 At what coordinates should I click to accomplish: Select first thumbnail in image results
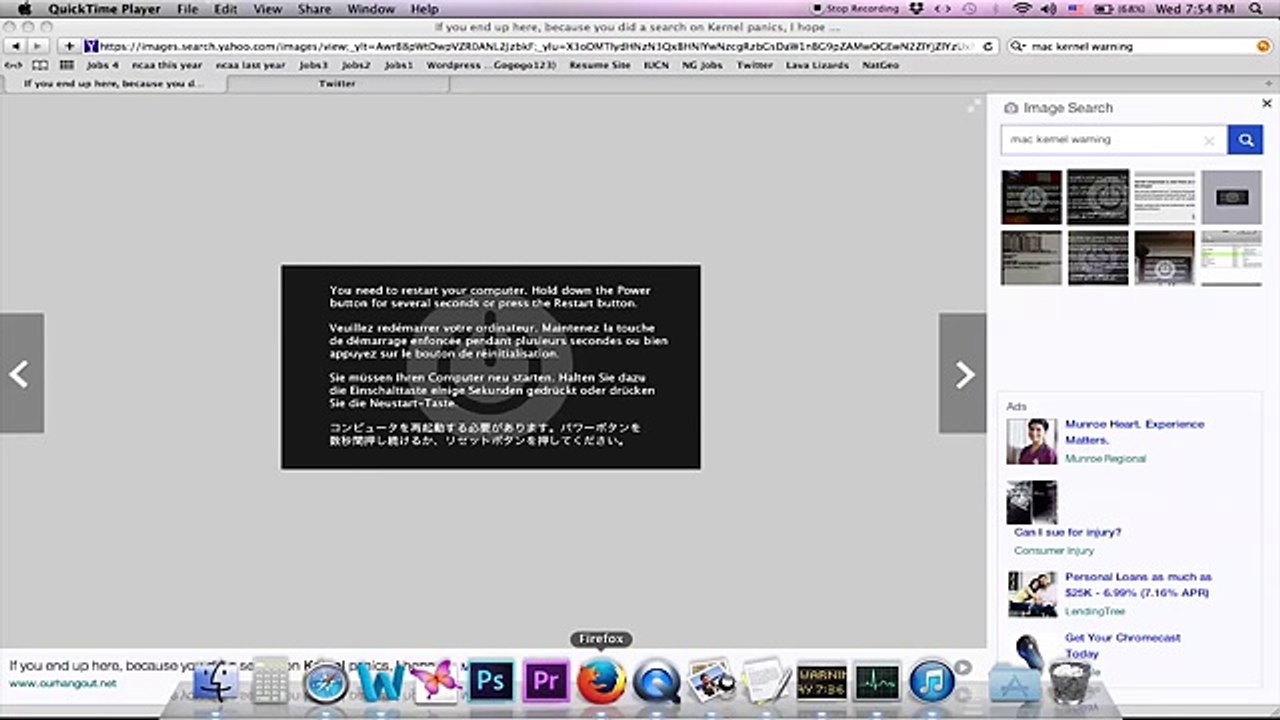pyautogui.click(x=1031, y=197)
